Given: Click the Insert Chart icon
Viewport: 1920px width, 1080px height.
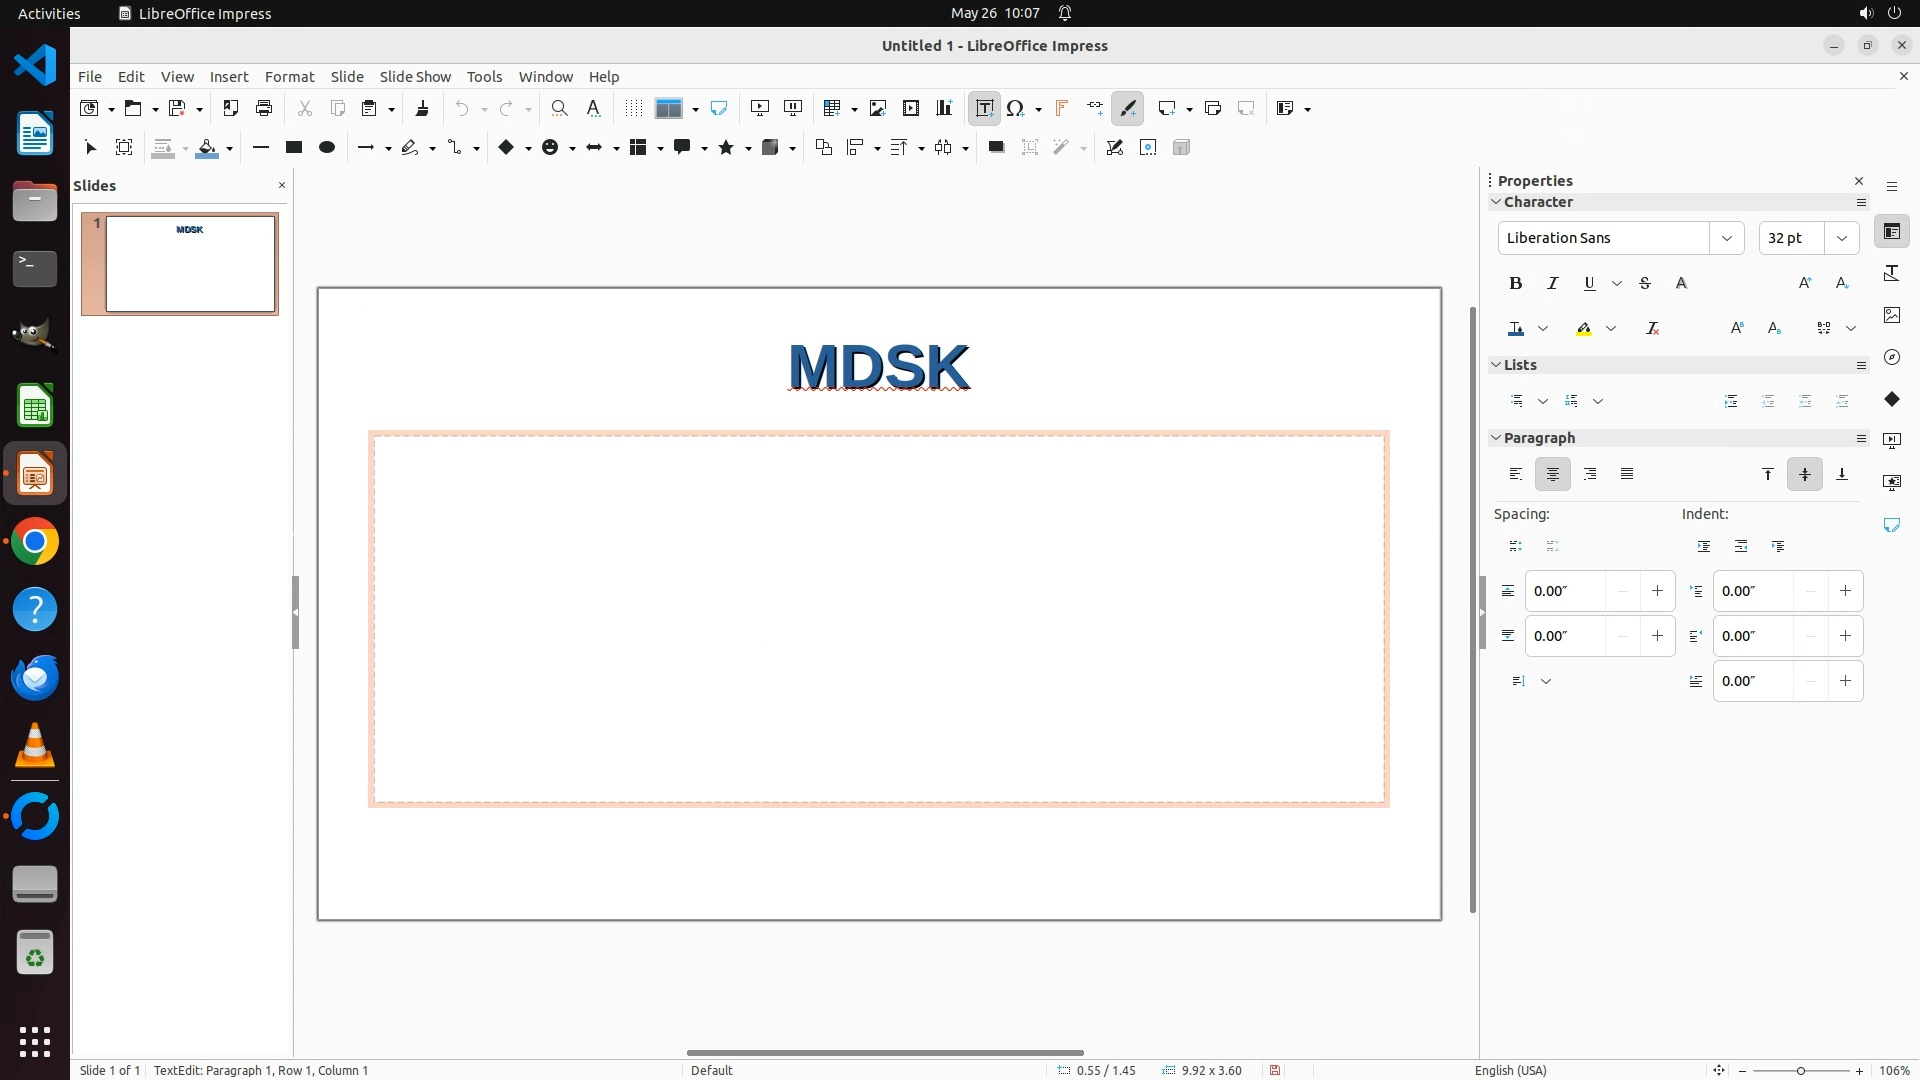Looking at the screenshot, I should click(x=944, y=109).
